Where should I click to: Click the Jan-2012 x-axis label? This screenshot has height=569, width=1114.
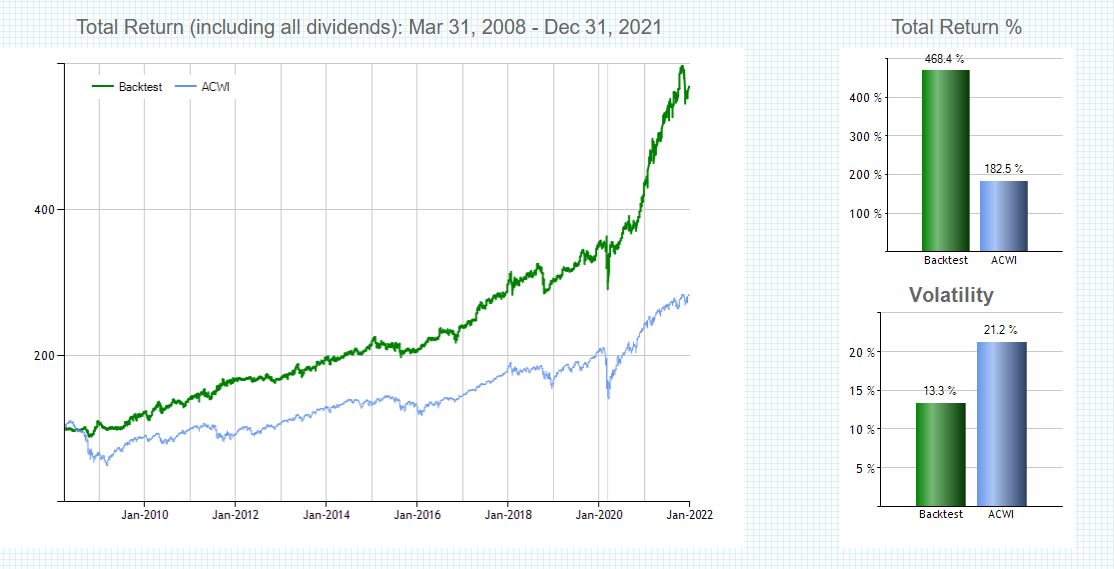pos(234,515)
